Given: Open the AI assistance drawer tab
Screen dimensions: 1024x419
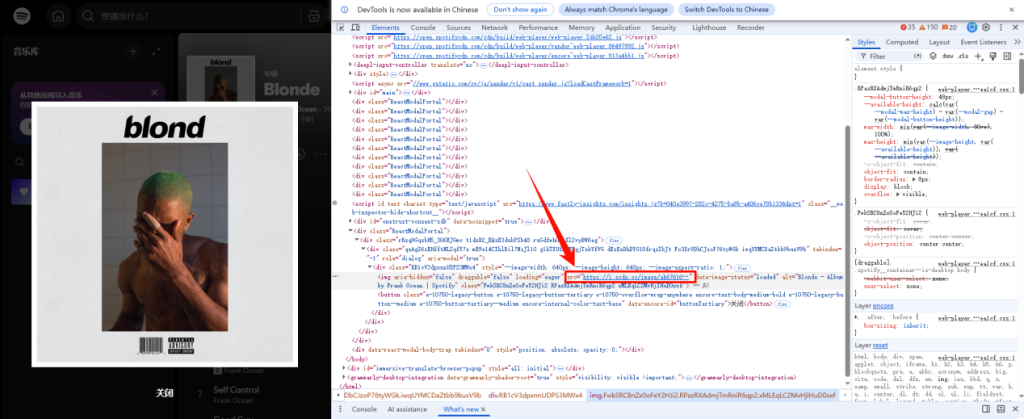Looking at the screenshot, I should click(x=407, y=409).
